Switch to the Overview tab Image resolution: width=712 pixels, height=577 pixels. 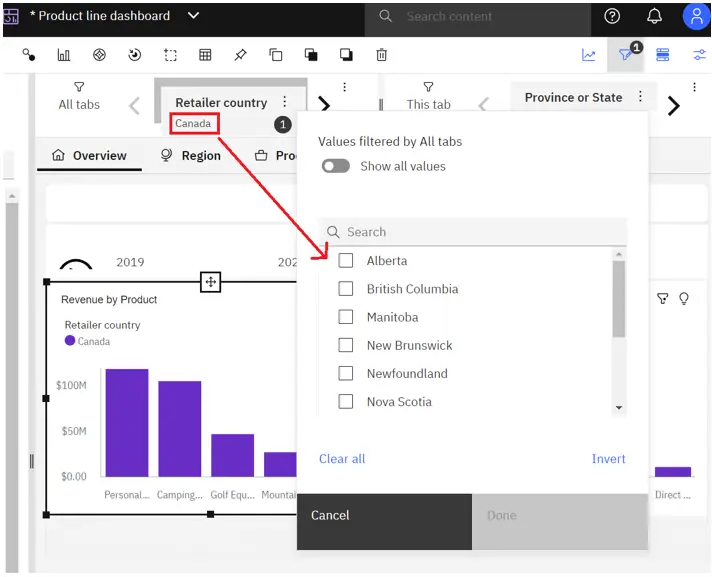(x=89, y=156)
